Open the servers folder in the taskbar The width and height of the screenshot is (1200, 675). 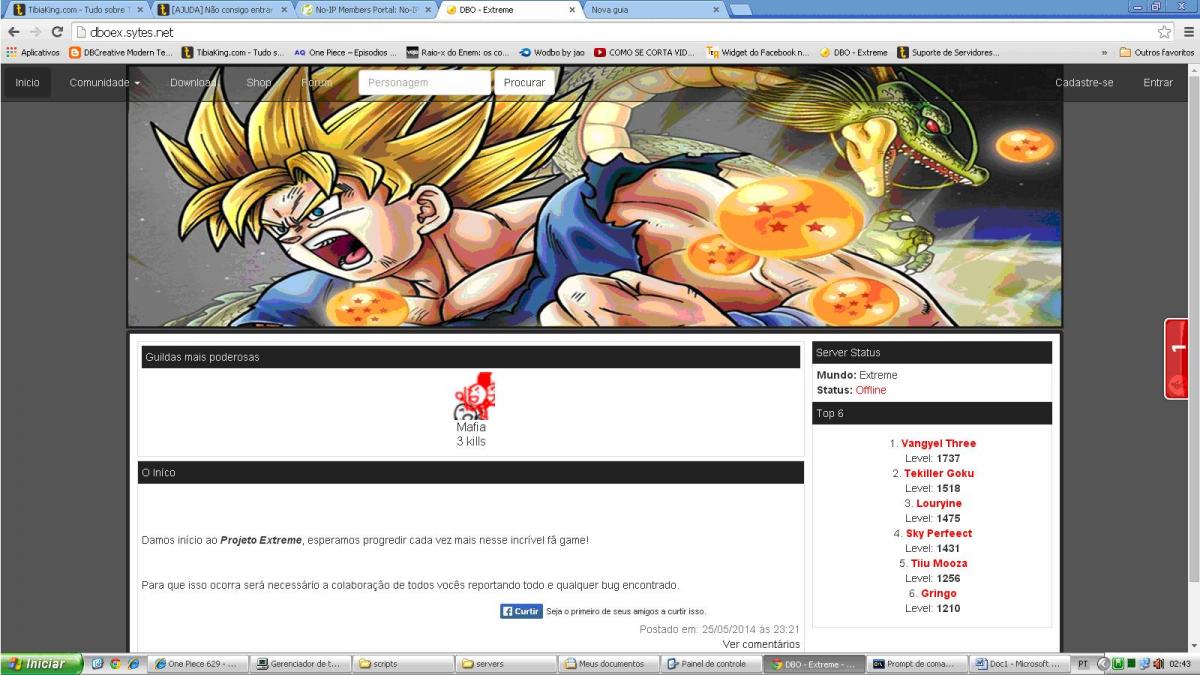(505, 664)
